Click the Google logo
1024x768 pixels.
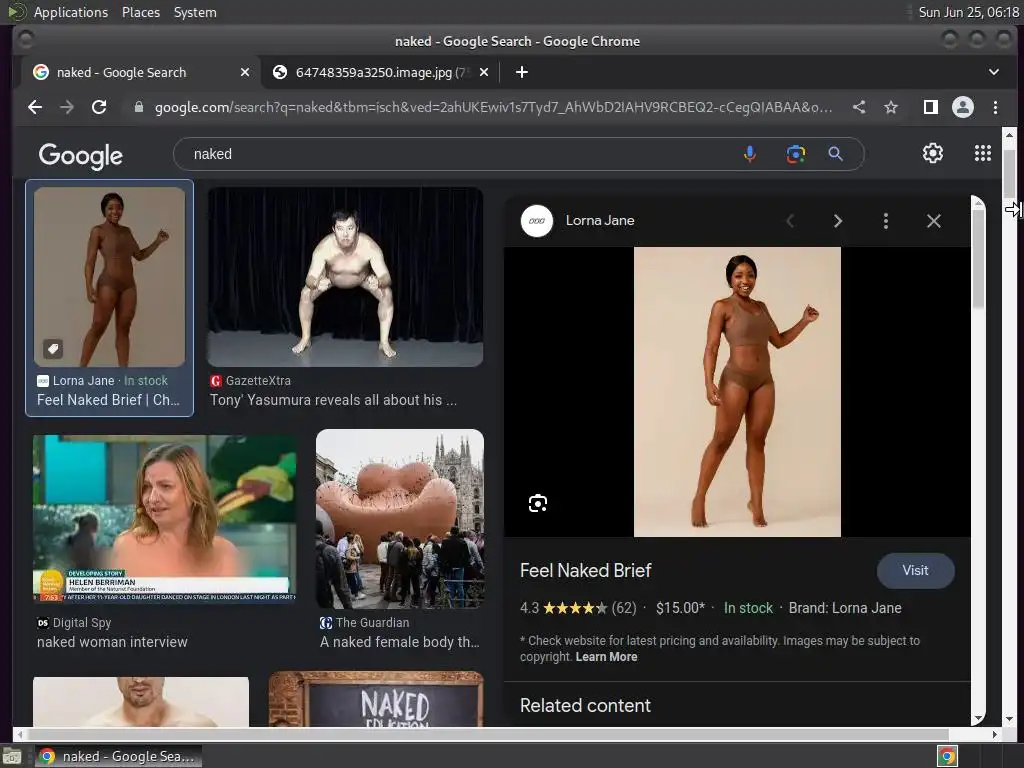pos(80,155)
